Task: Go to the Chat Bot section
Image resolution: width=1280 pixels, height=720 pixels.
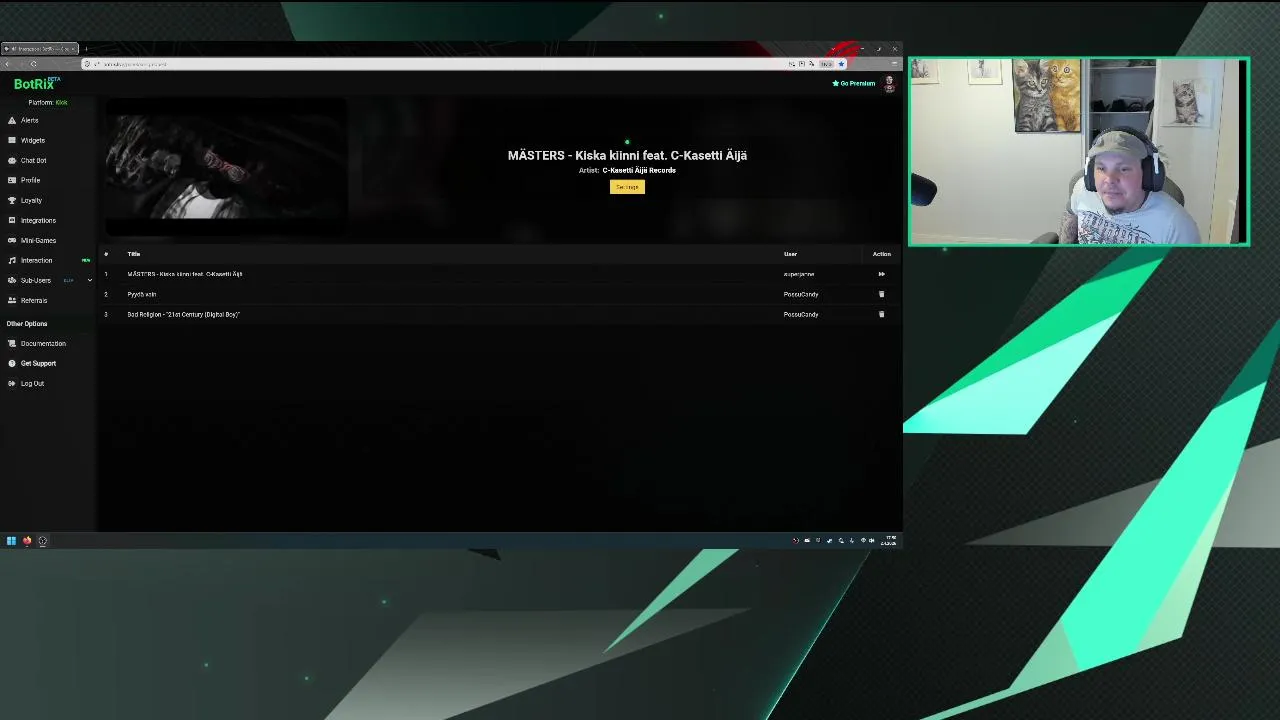Action: point(33,160)
